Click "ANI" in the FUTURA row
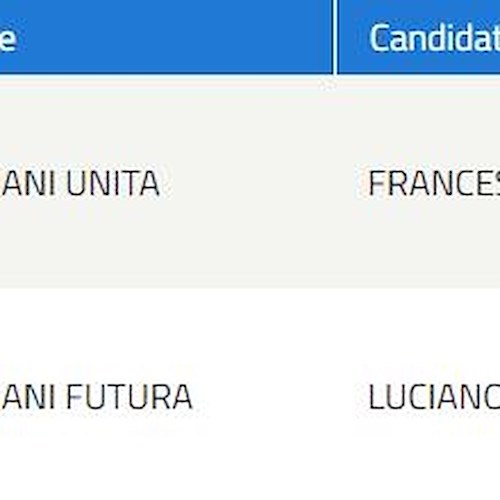Screen dimensions: 500x500 (28, 396)
